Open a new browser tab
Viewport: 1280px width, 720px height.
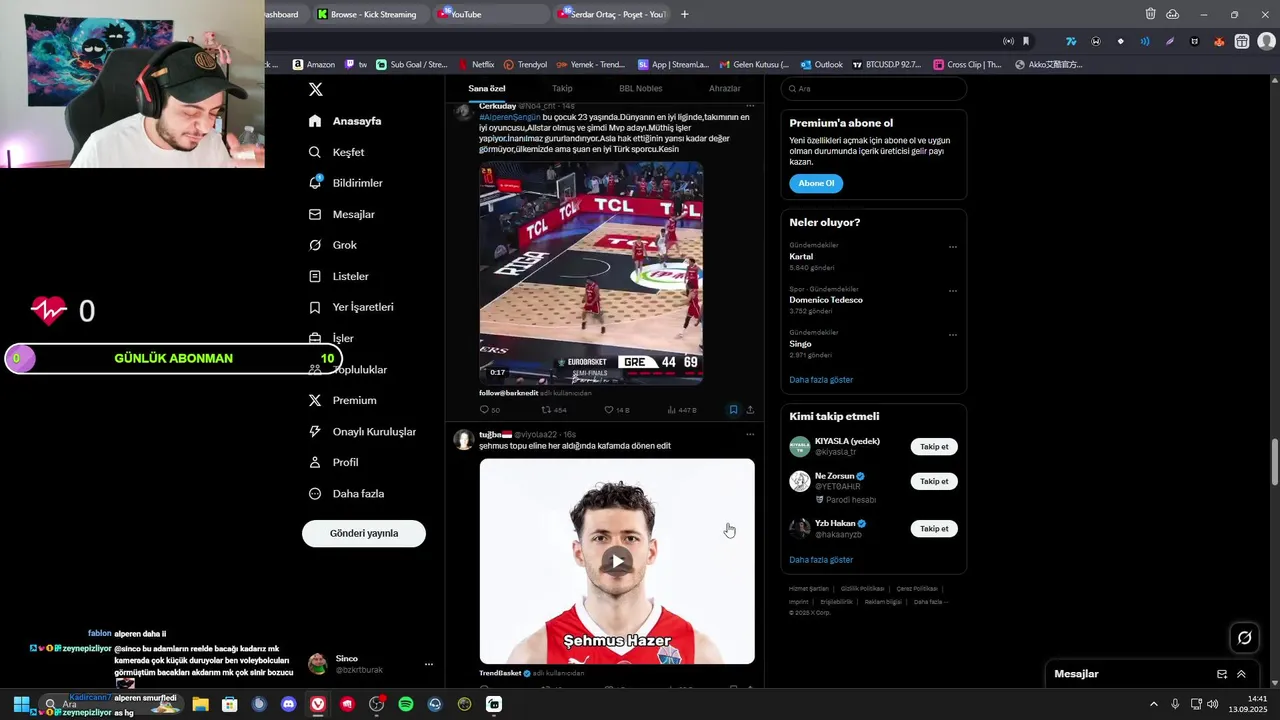point(684,14)
